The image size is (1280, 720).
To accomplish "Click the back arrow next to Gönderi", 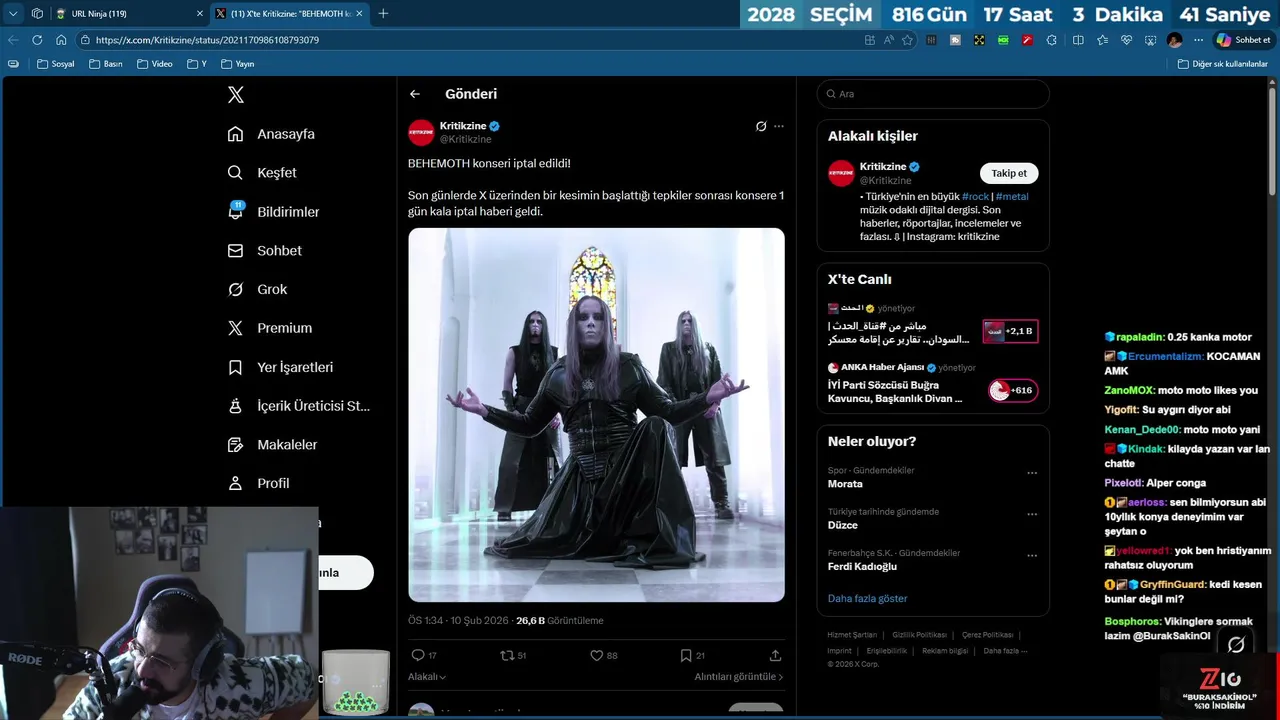I will tap(415, 94).
